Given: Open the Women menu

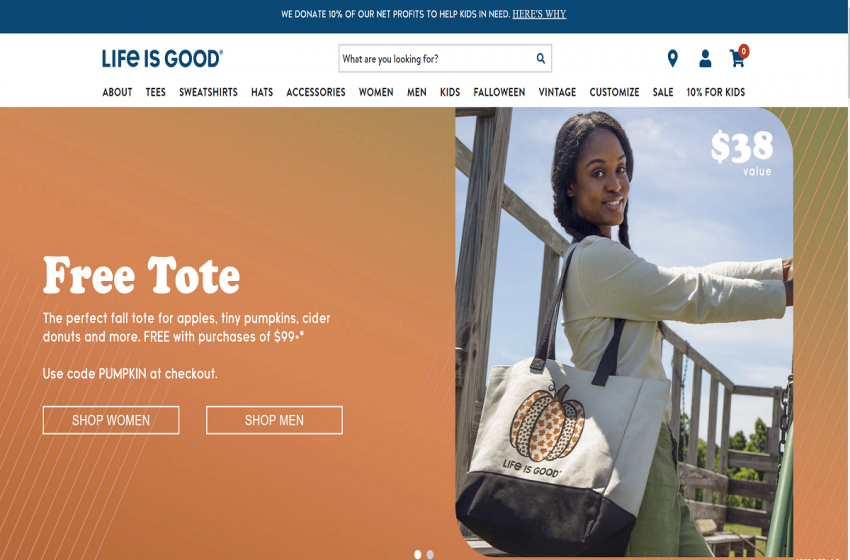Looking at the screenshot, I should pos(376,92).
